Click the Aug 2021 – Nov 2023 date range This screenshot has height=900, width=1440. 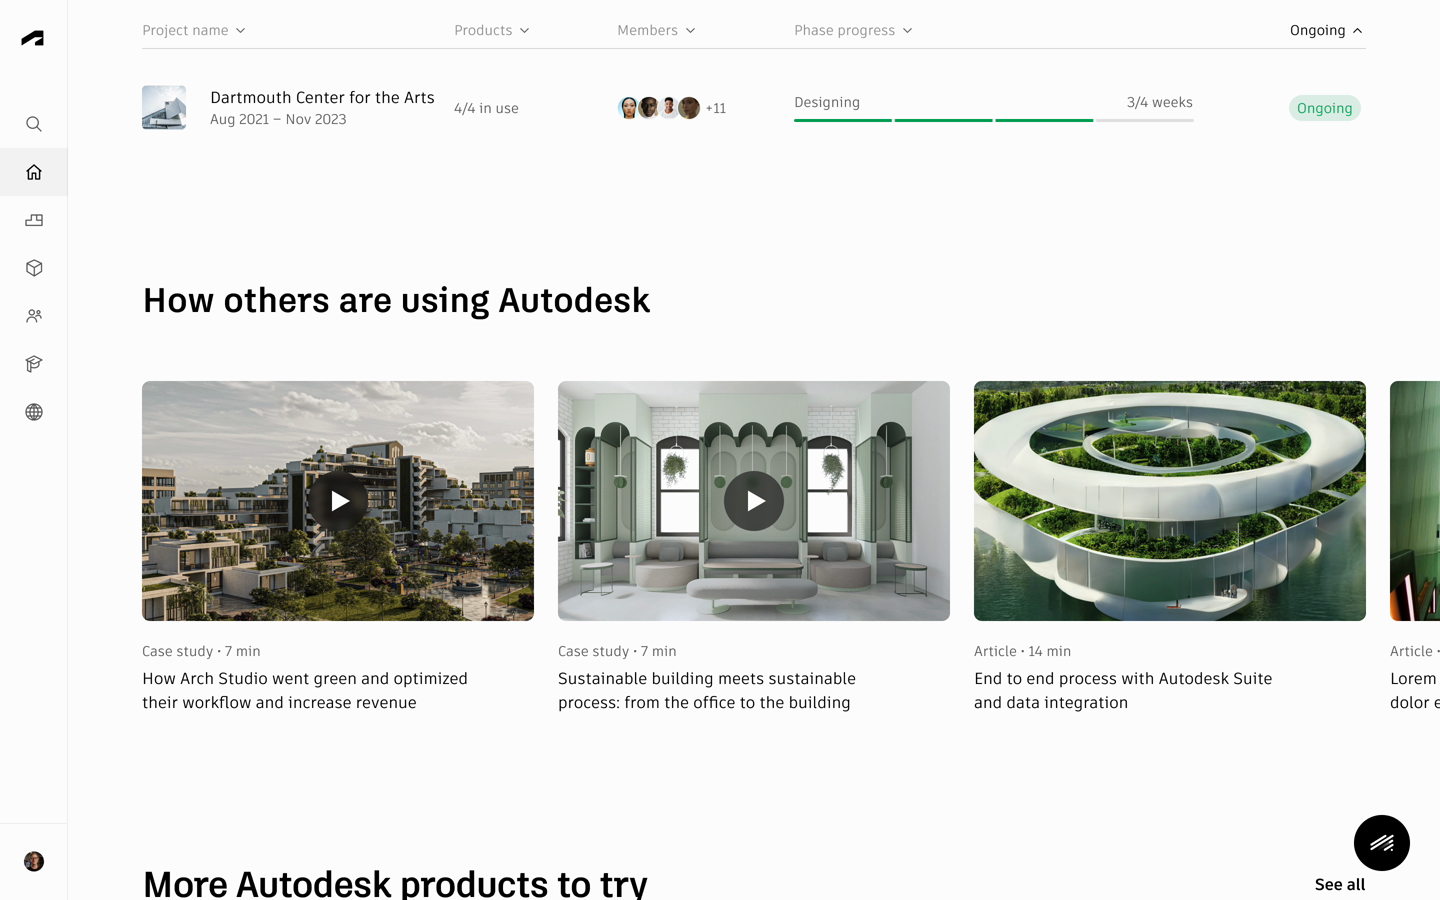(x=278, y=119)
